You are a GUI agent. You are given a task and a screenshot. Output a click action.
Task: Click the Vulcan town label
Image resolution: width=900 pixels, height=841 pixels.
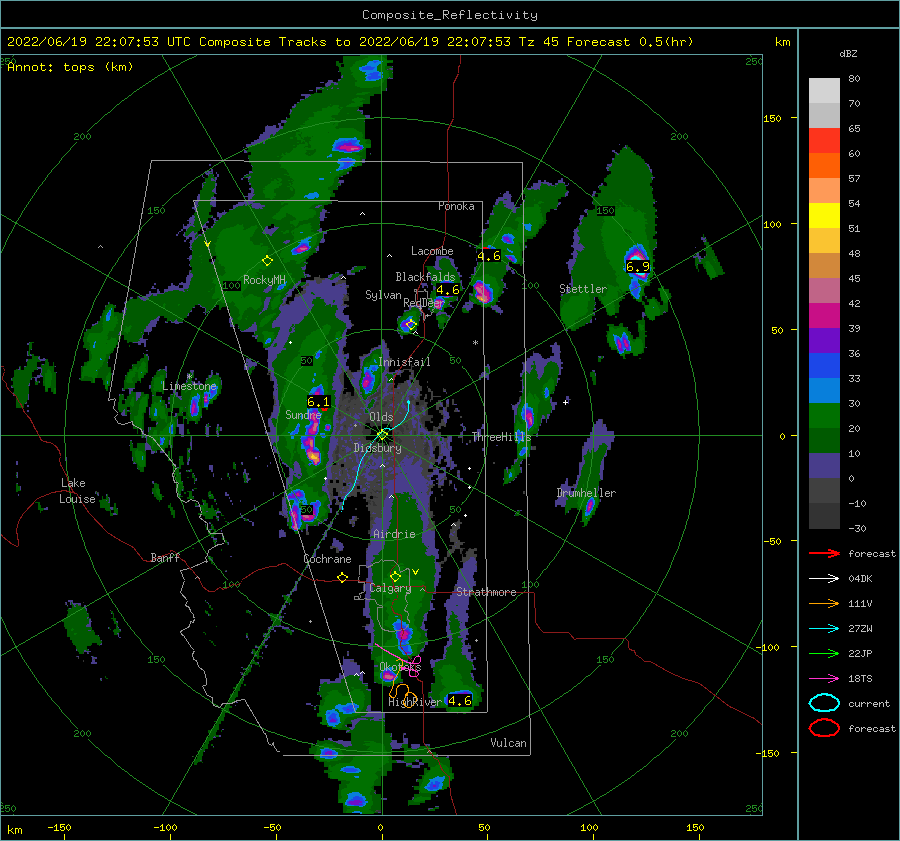(x=509, y=743)
